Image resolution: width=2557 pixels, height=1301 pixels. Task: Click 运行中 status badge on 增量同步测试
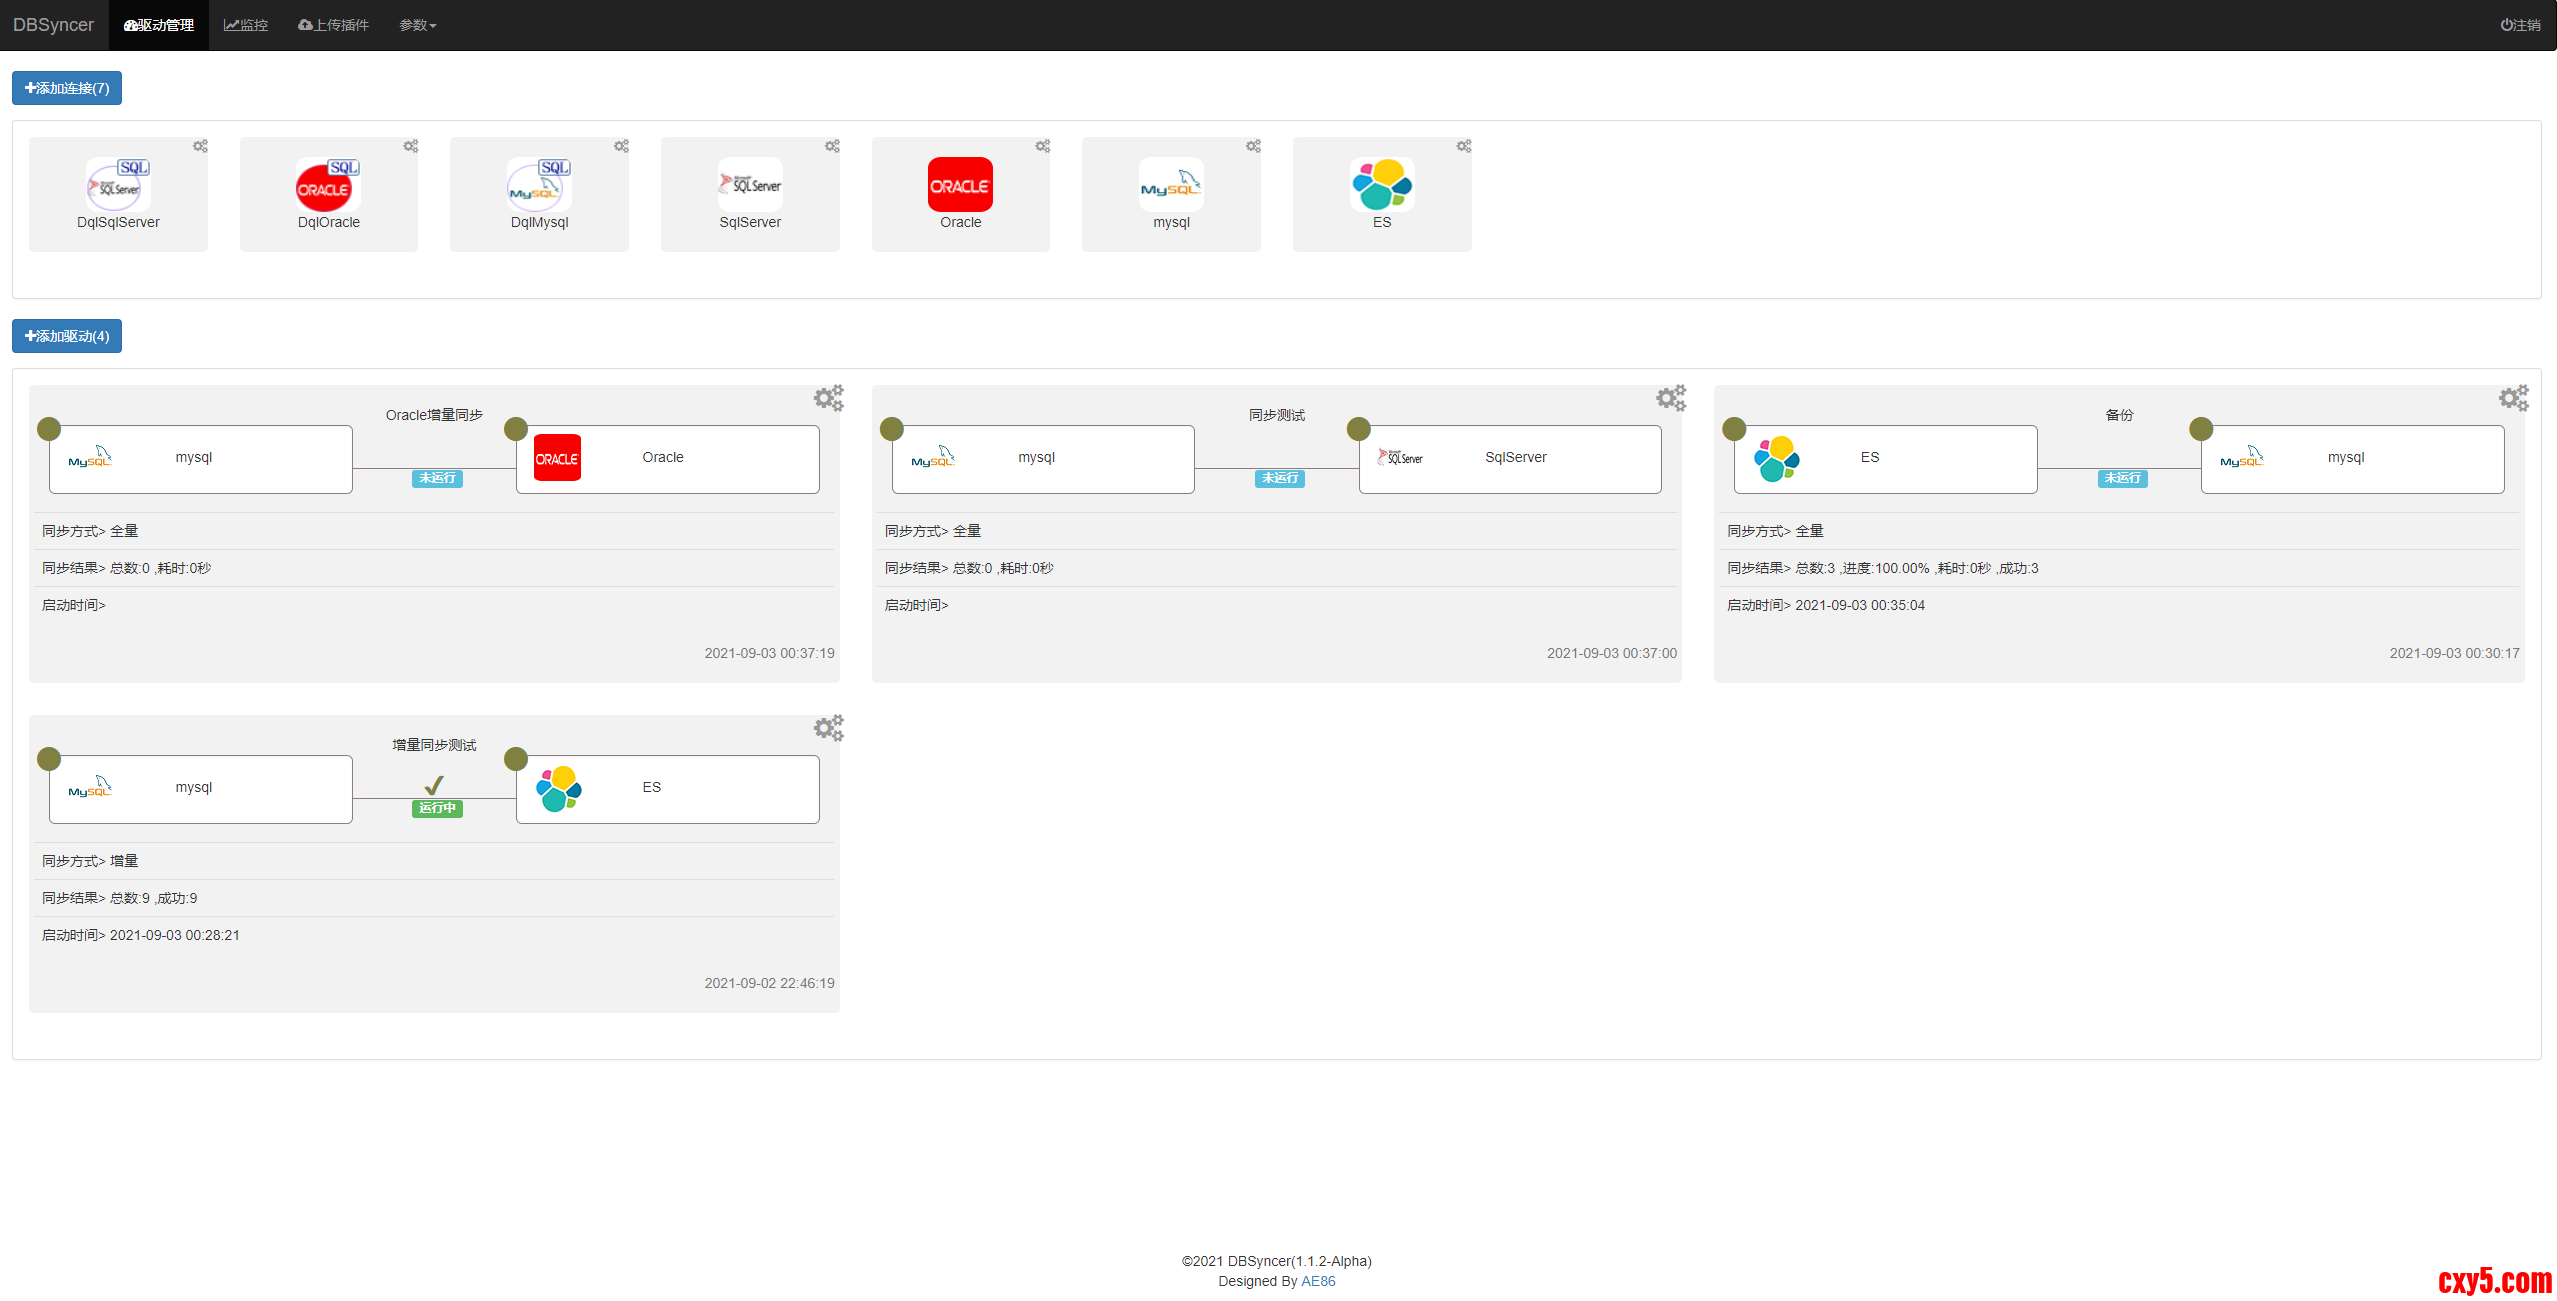click(437, 808)
